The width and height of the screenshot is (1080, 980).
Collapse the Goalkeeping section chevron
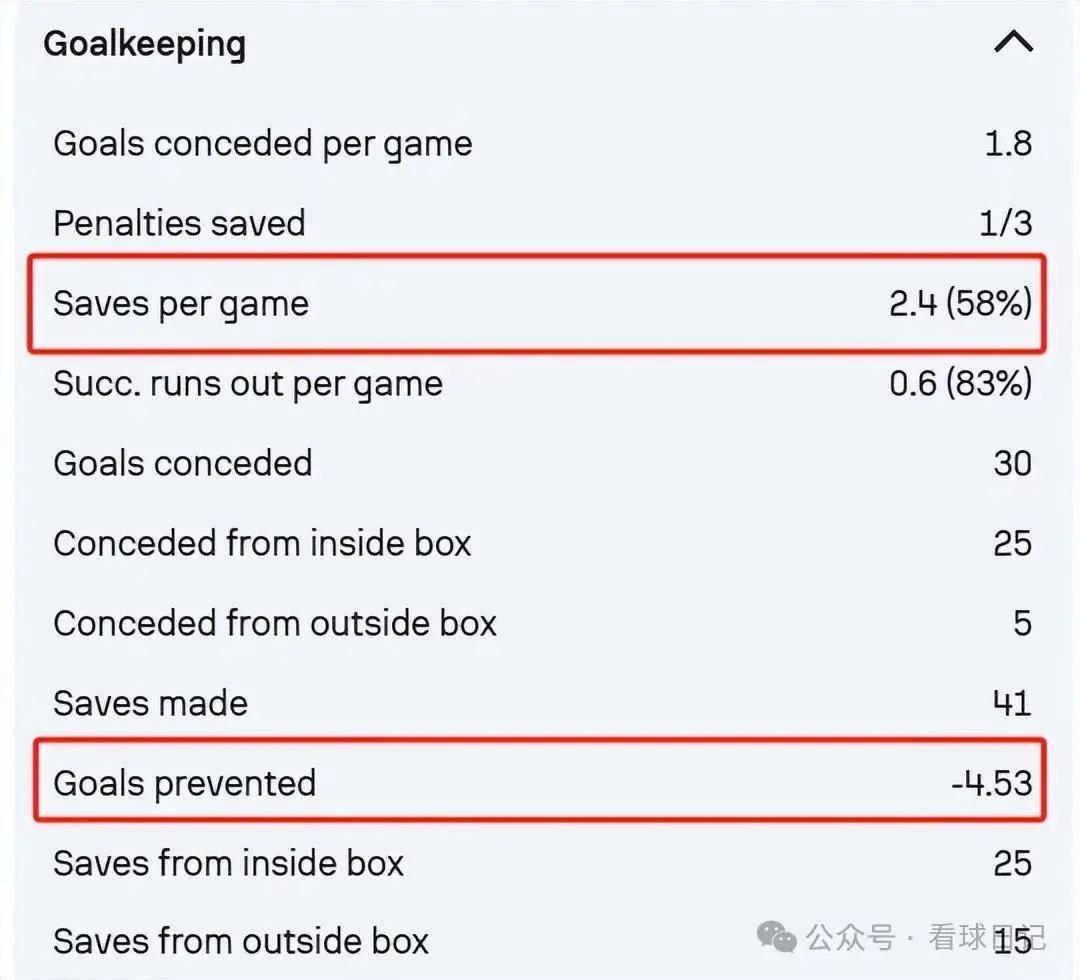pos(1013,42)
